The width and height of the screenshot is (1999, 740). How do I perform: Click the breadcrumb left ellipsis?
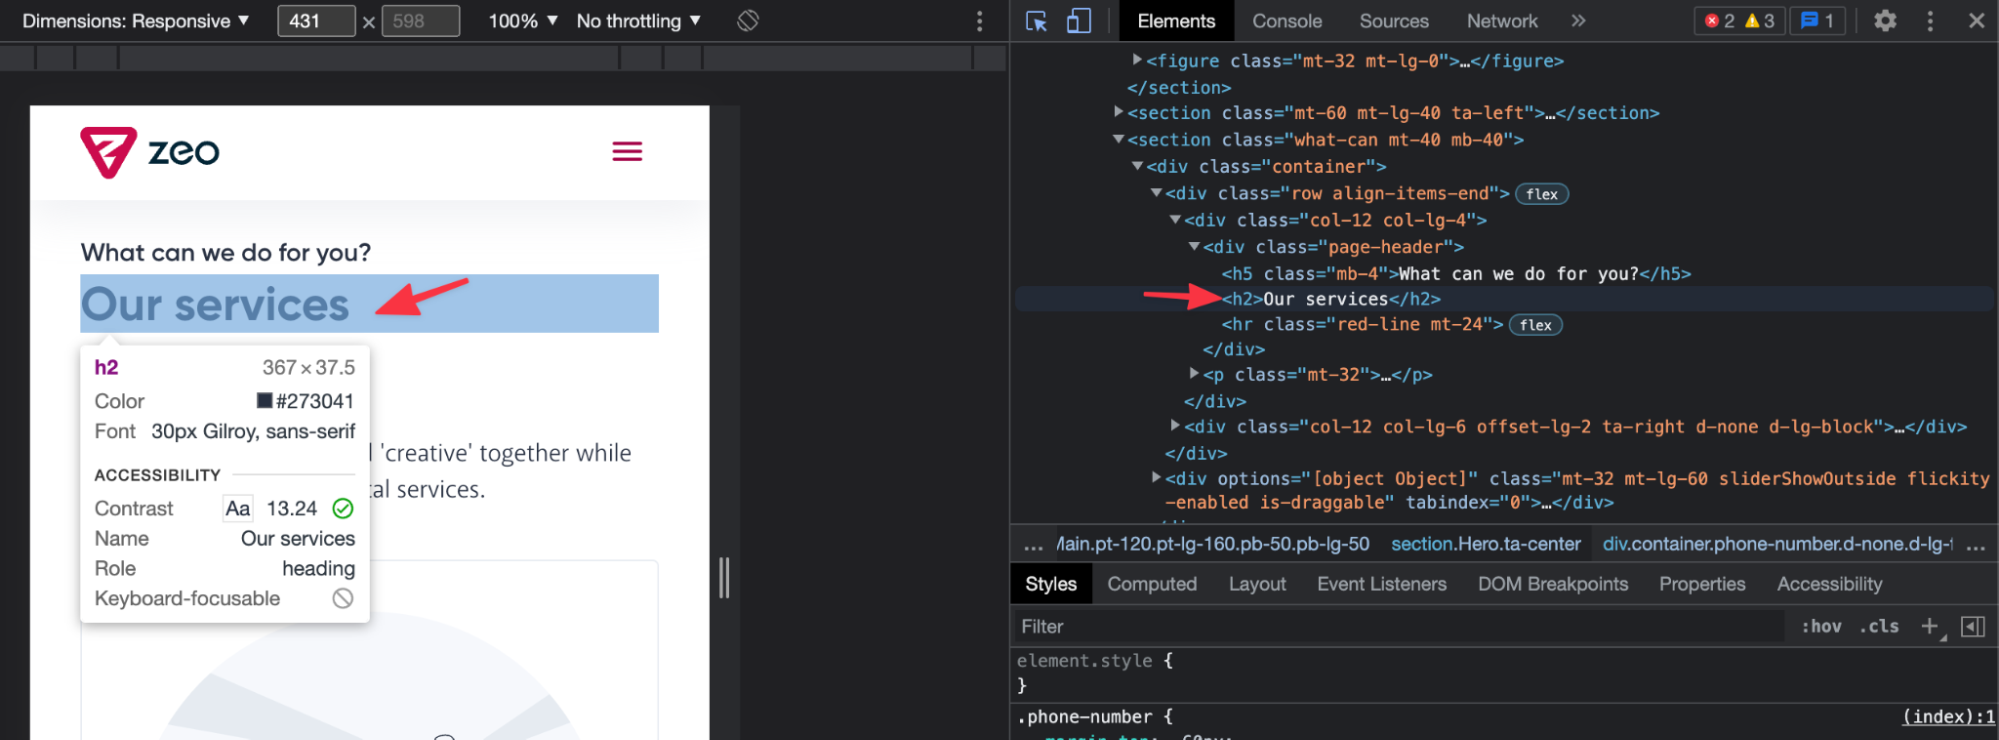[x=1033, y=545]
